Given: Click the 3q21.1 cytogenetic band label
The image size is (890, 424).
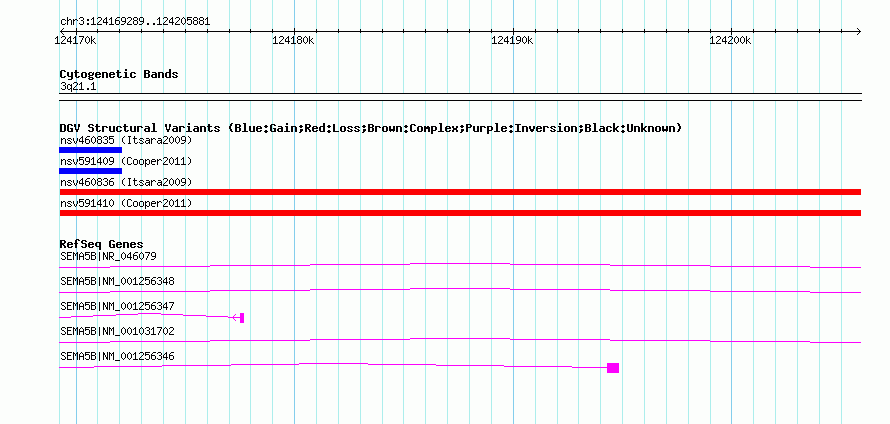Looking at the screenshot, I should (78, 86).
